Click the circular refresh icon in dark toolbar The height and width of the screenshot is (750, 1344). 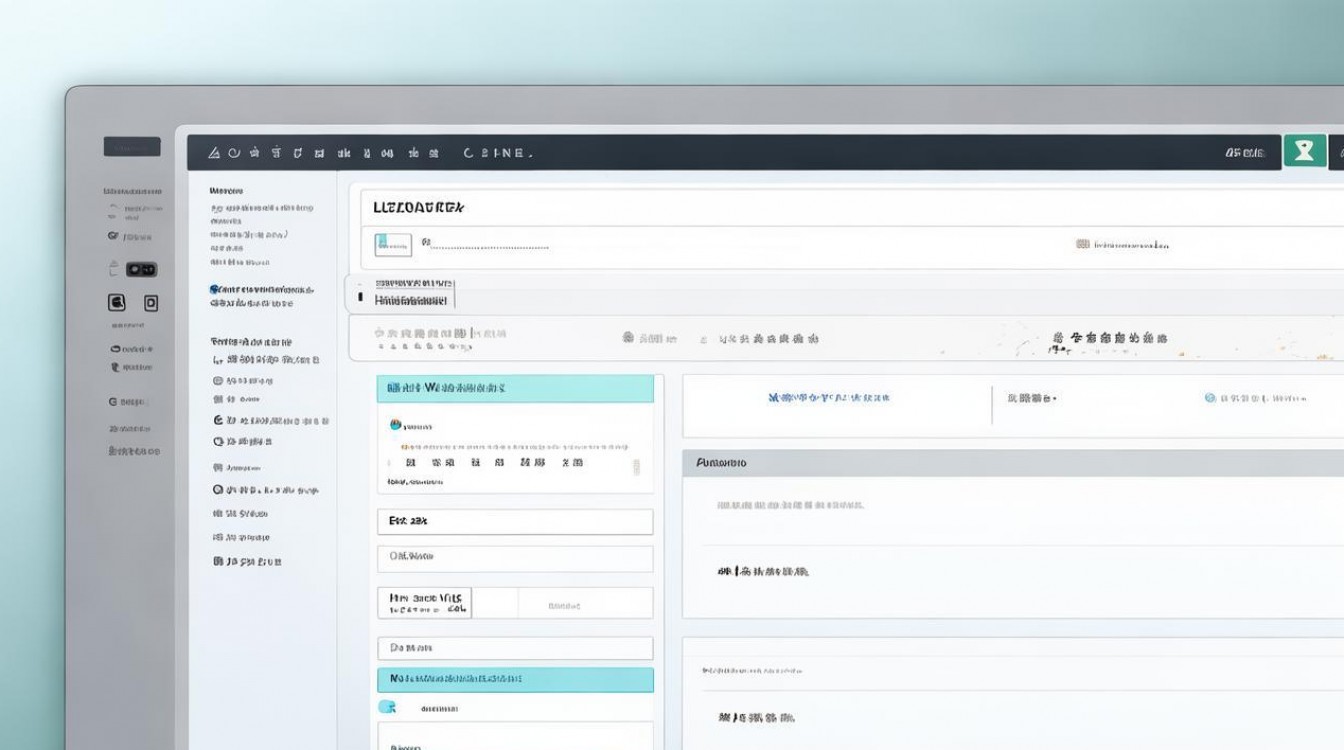point(234,153)
